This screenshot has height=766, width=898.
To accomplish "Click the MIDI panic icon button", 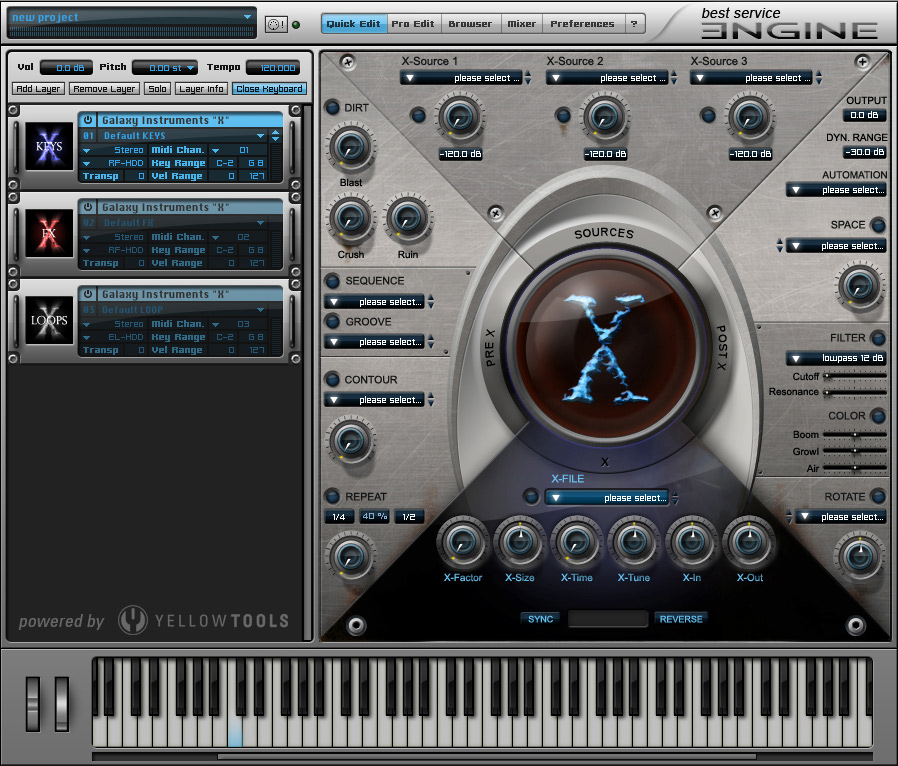I will [x=276, y=24].
